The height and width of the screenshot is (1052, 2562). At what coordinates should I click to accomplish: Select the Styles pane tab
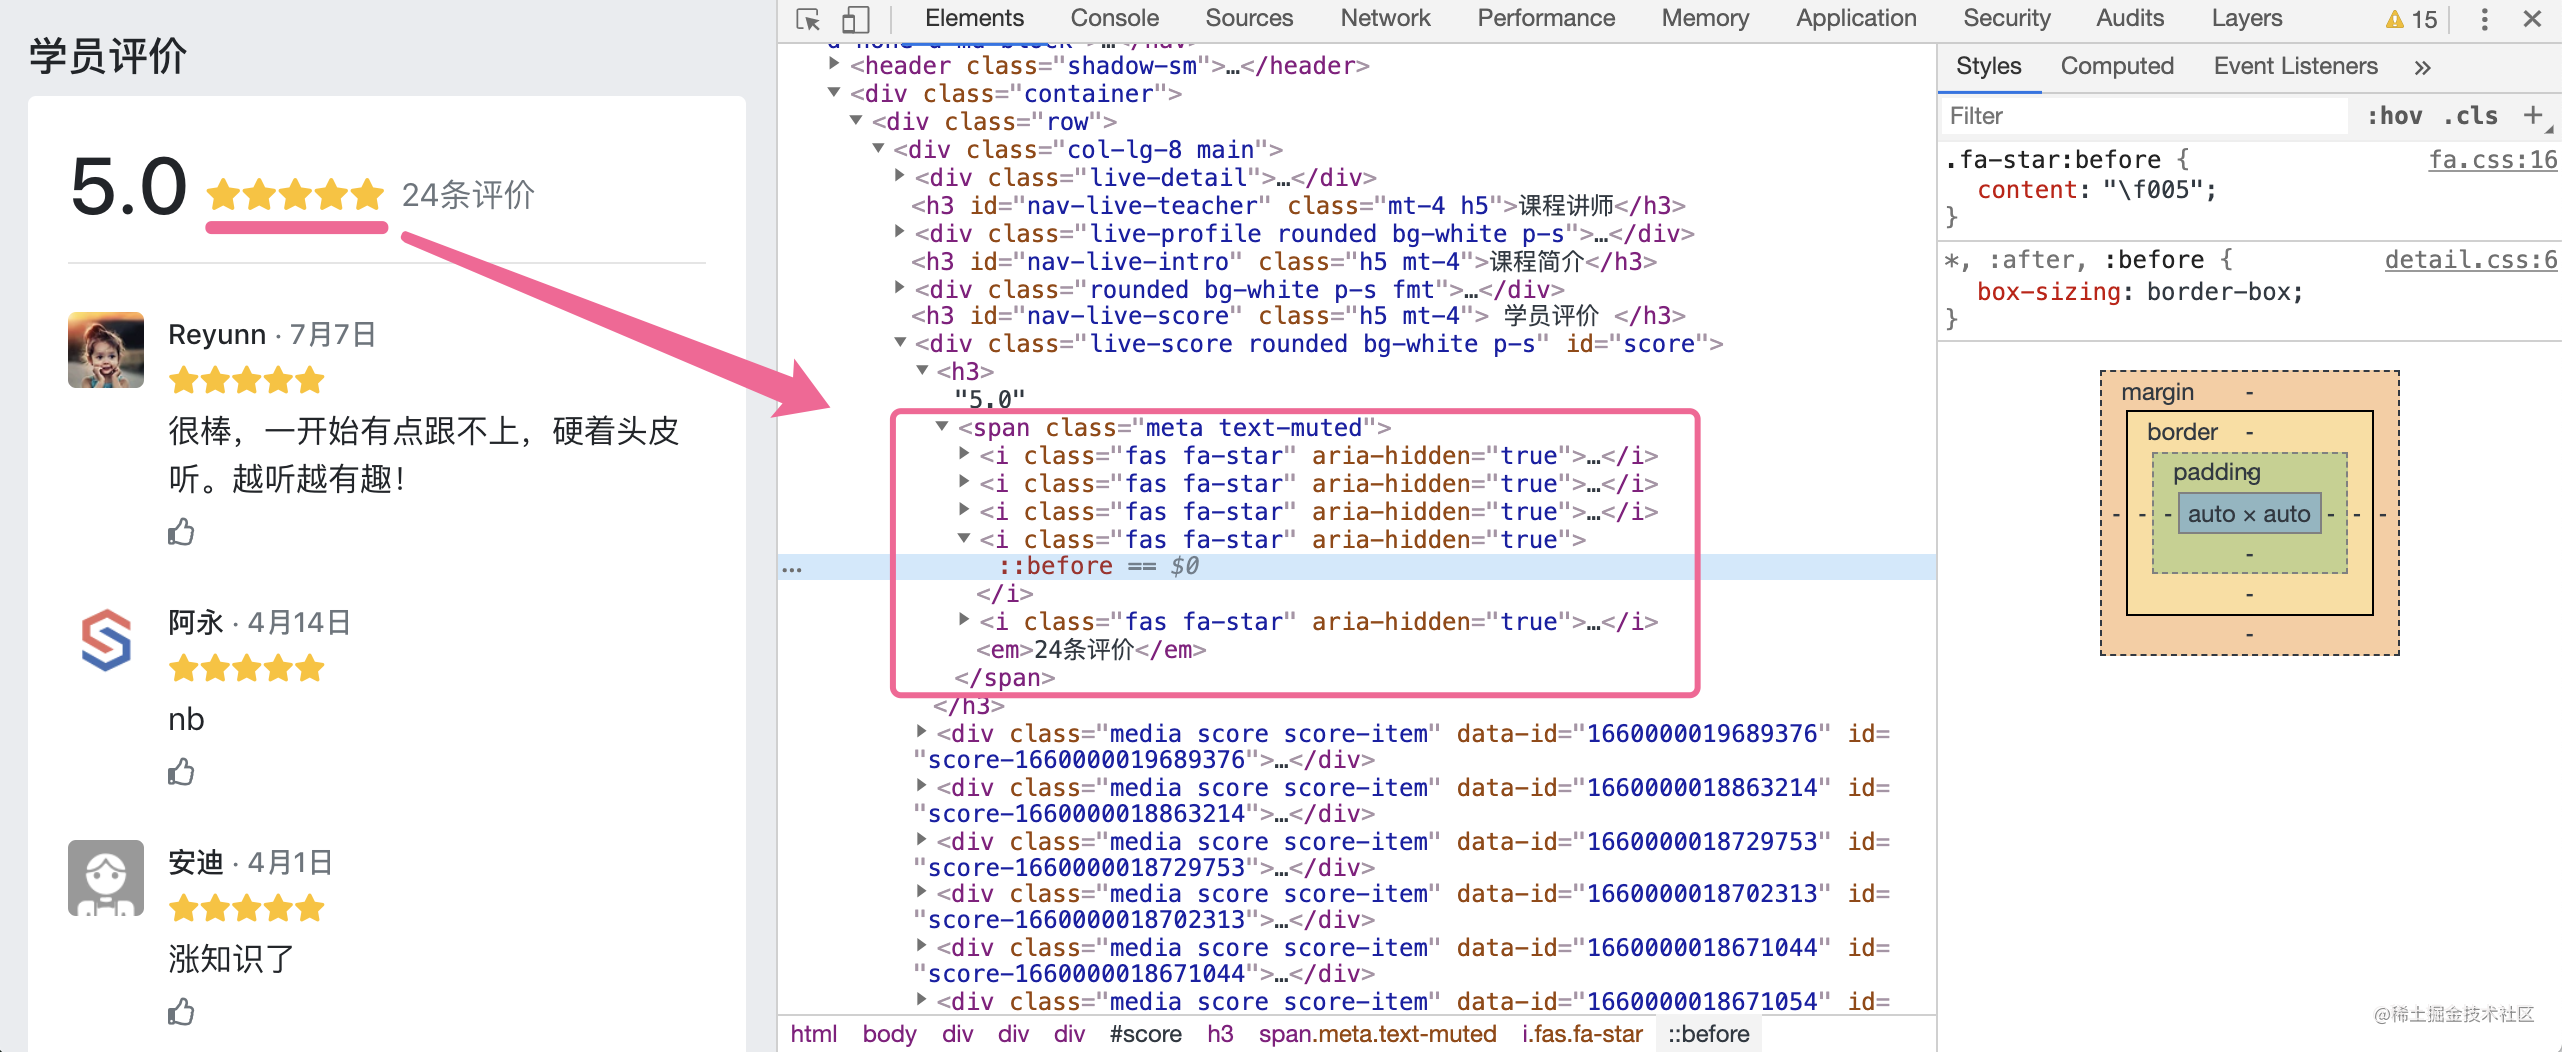pos(1988,66)
